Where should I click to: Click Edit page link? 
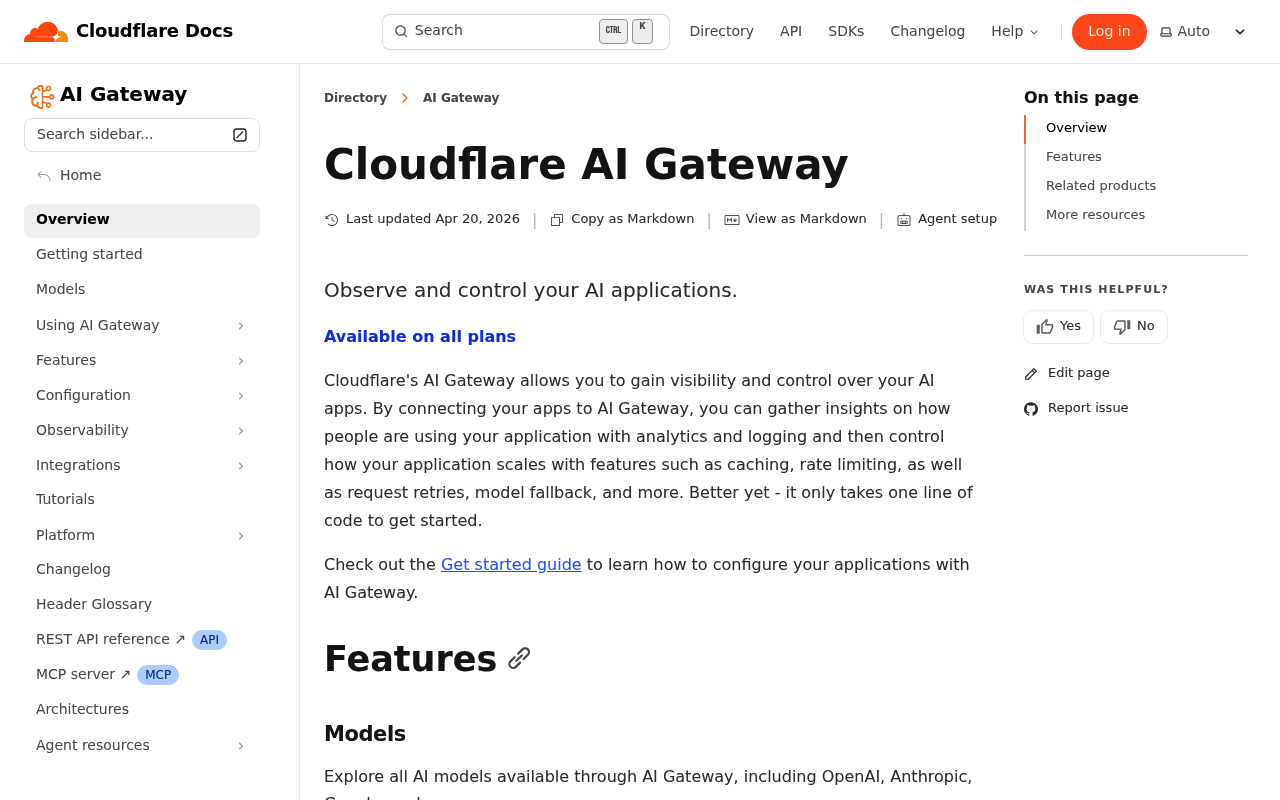(1067, 373)
